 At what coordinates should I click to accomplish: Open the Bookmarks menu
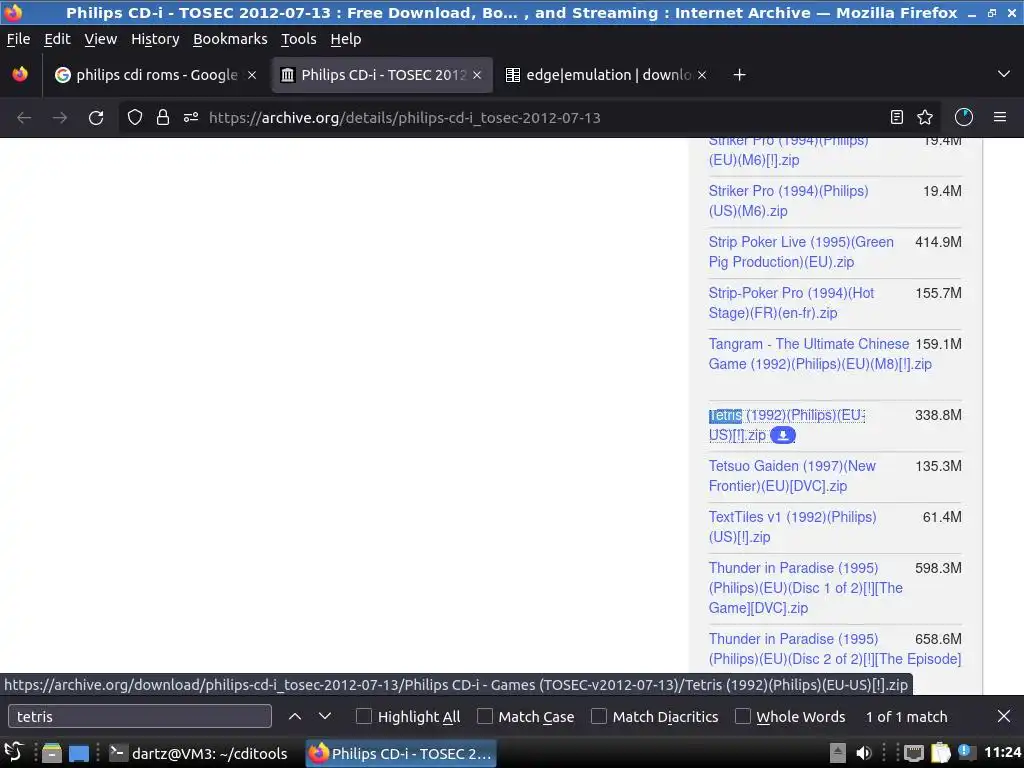pos(230,39)
